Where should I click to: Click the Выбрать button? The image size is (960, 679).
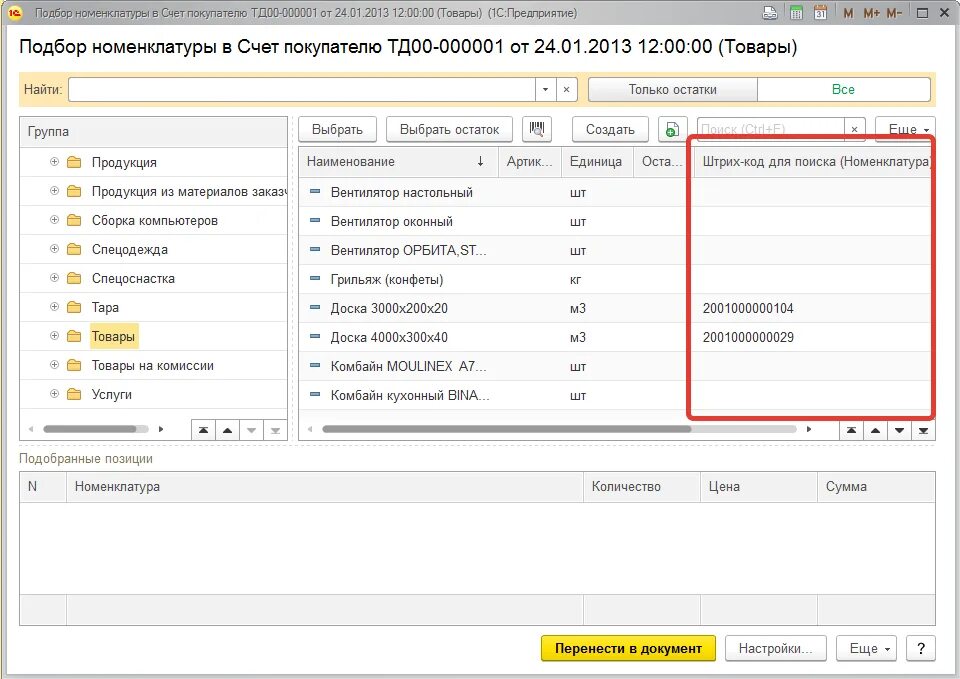point(337,129)
